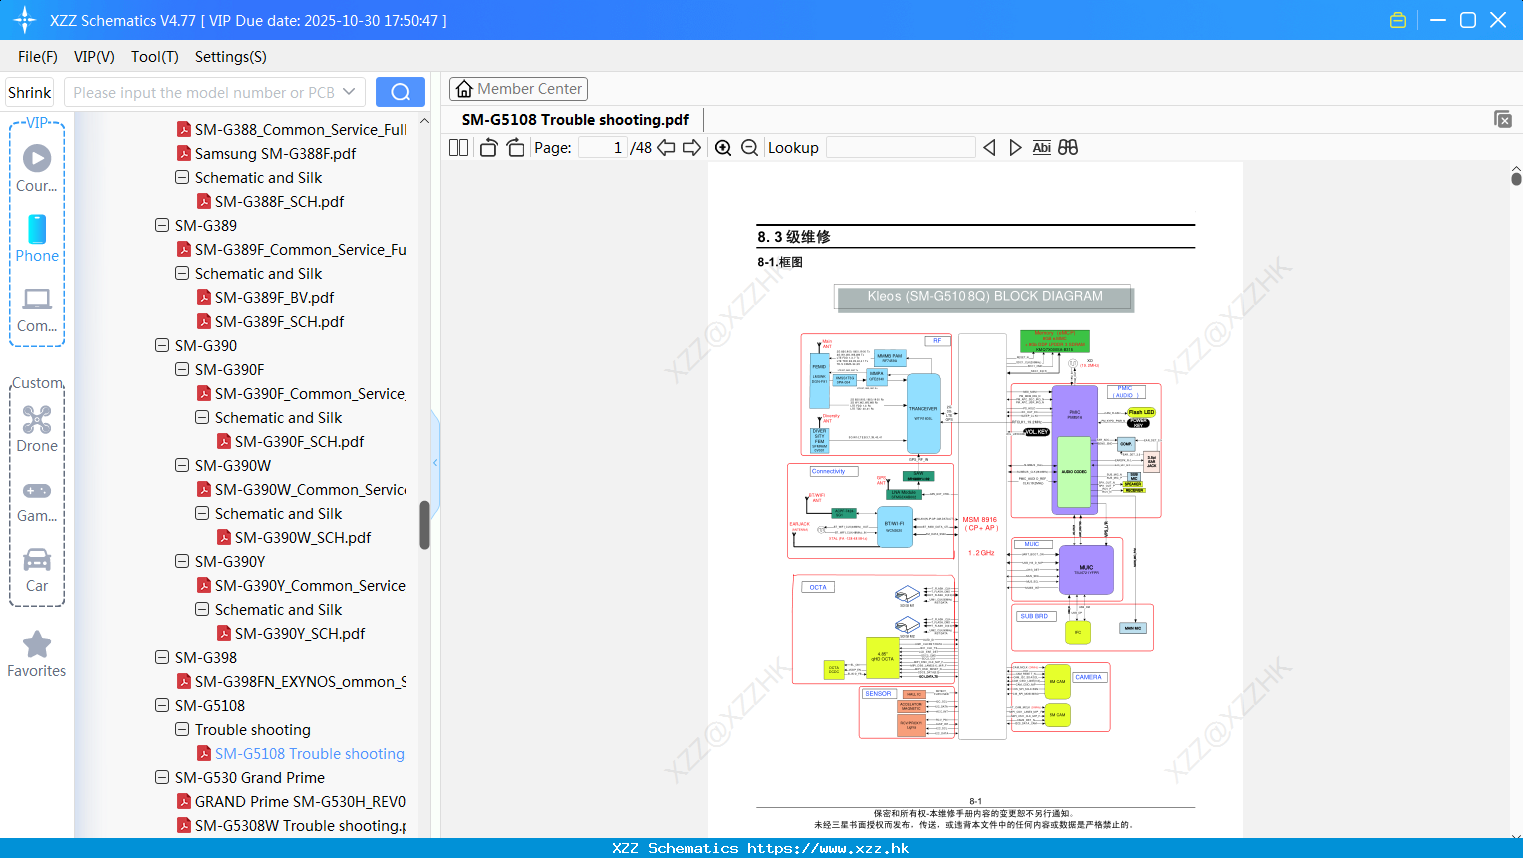The height and width of the screenshot is (858, 1523).
Task: Open model number dropdown arrow
Action: tap(349, 92)
